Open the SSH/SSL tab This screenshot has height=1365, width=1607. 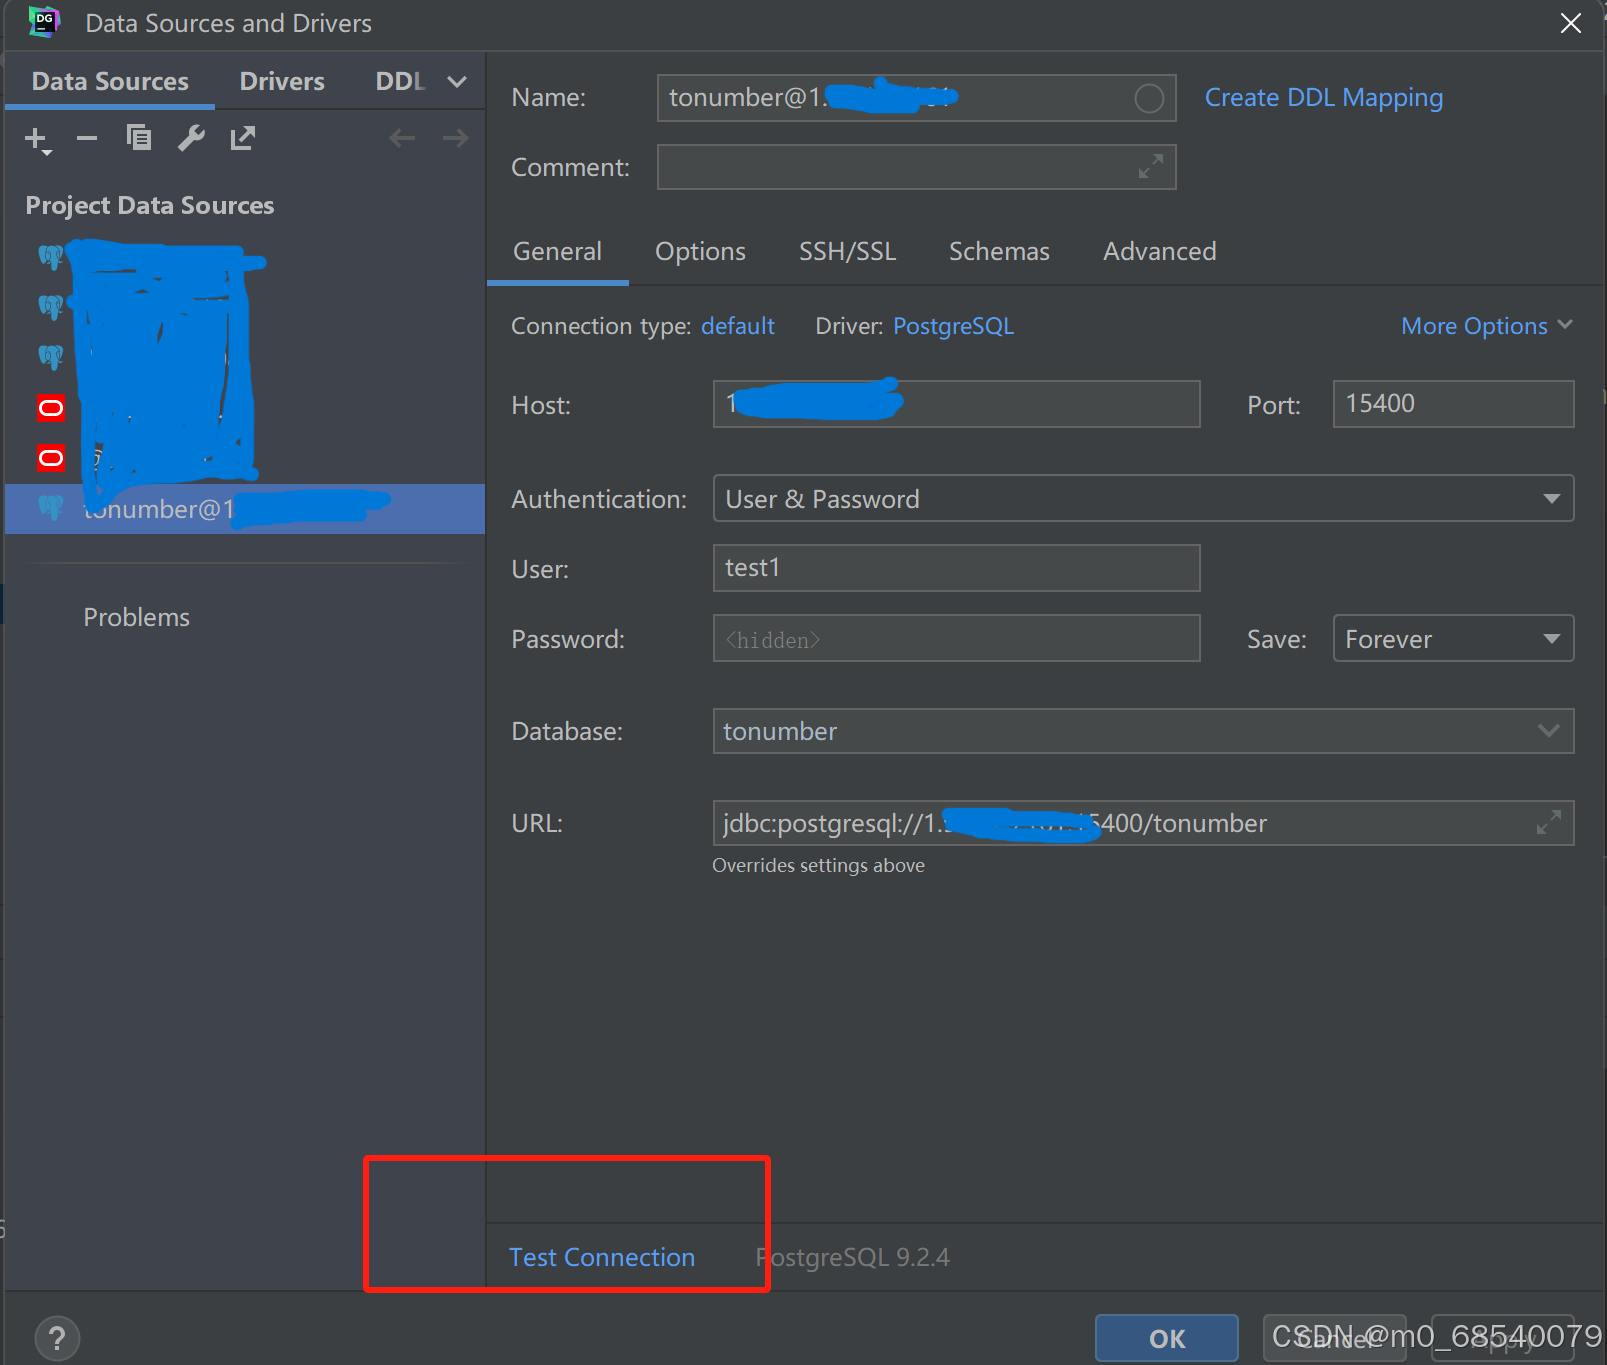tap(847, 251)
